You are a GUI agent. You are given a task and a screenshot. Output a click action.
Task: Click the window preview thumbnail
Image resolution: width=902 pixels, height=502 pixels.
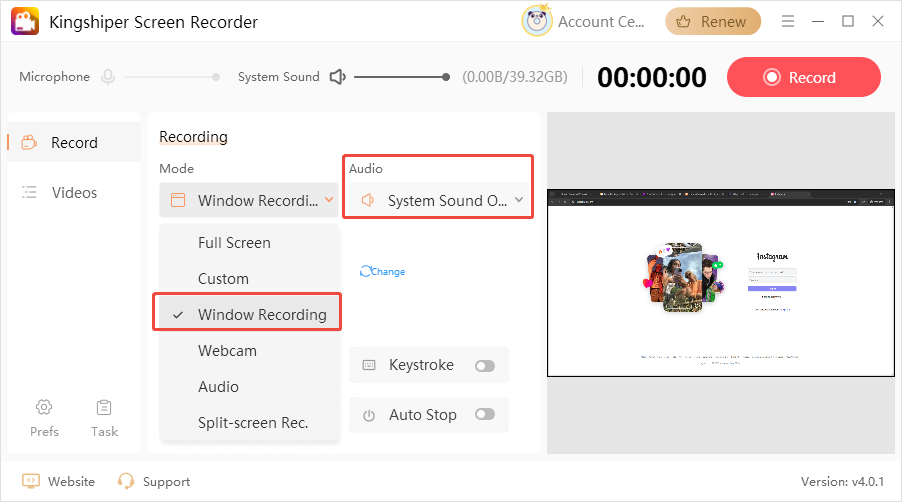[x=721, y=283]
